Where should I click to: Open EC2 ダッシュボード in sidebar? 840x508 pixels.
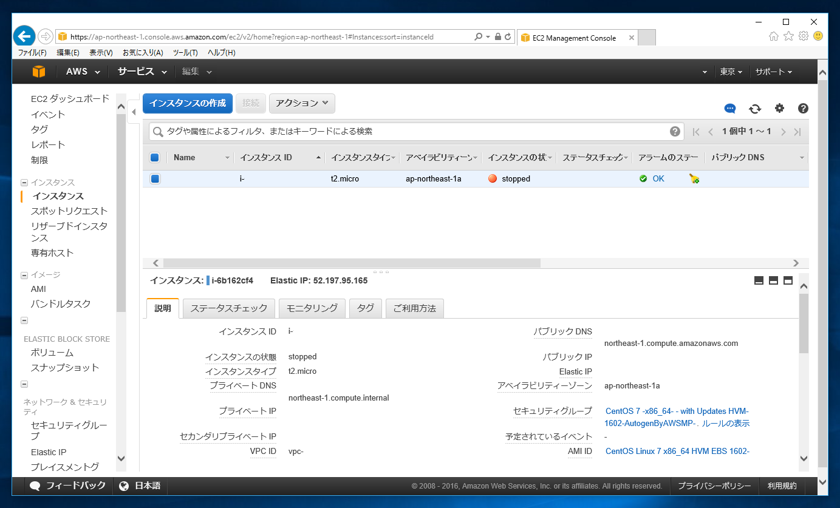[70, 99]
